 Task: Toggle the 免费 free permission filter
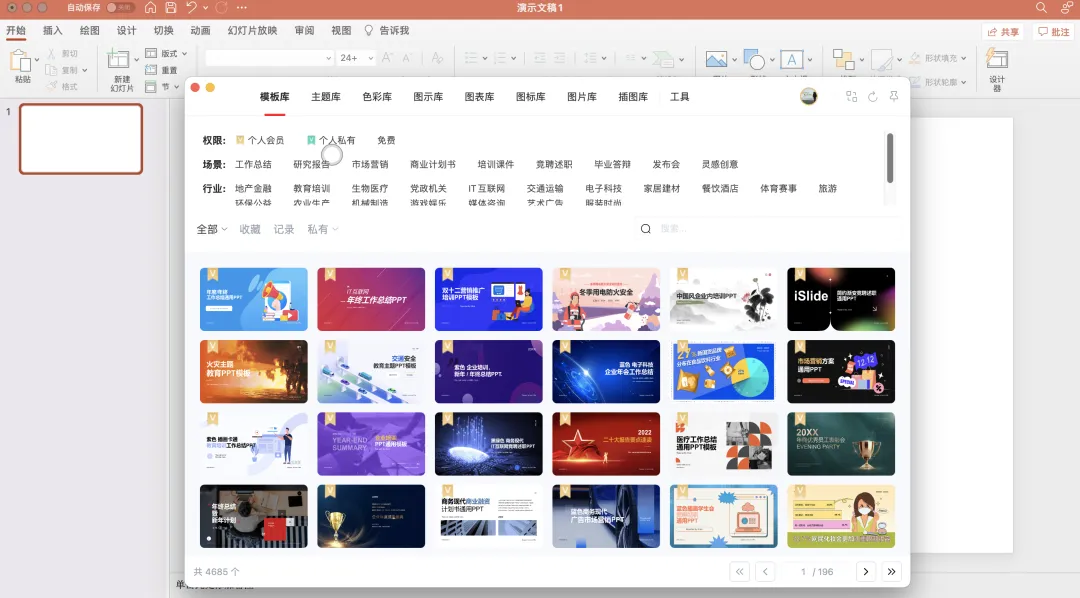pos(386,140)
